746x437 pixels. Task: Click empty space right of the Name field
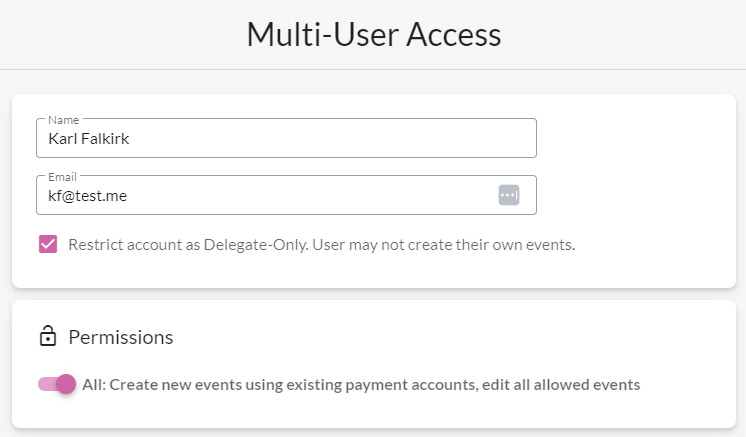635,138
